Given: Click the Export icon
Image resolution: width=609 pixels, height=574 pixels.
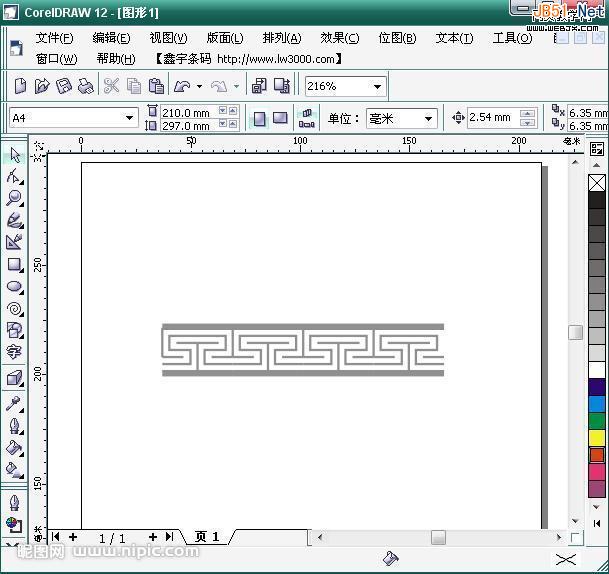Looking at the screenshot, I should (282, 86).
